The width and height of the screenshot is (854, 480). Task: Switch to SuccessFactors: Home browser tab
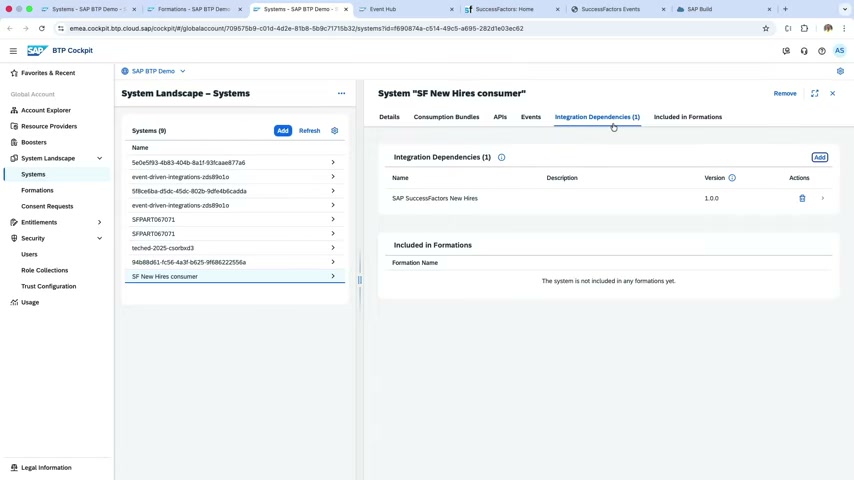tap(512, 9)
